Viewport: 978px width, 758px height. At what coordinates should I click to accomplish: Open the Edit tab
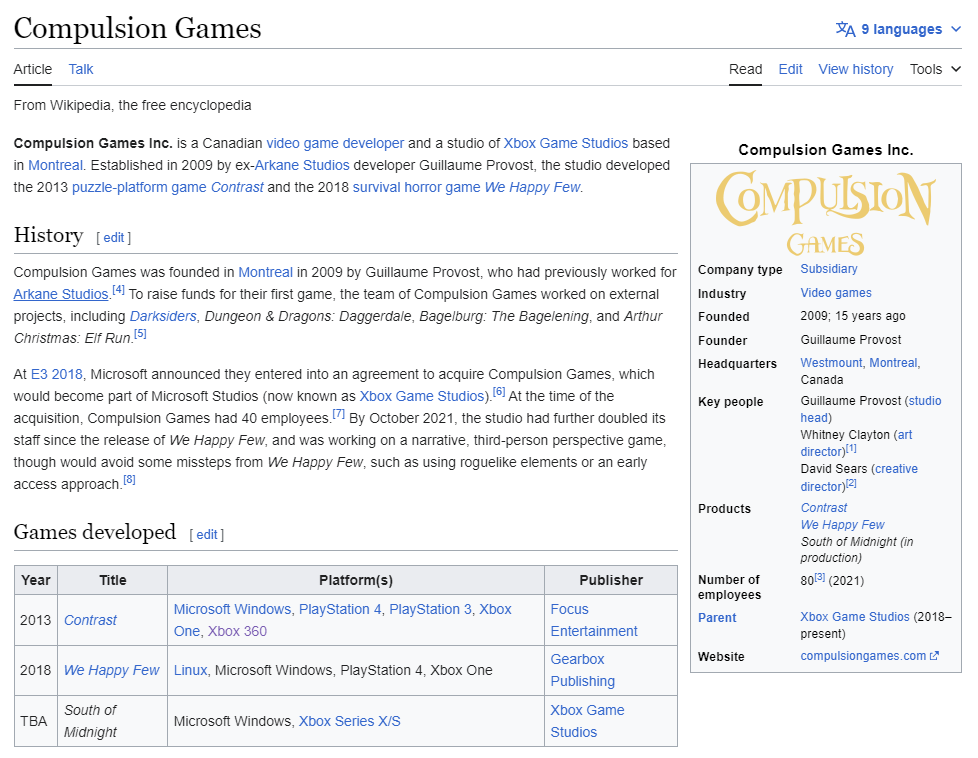(x=790, y=69)
